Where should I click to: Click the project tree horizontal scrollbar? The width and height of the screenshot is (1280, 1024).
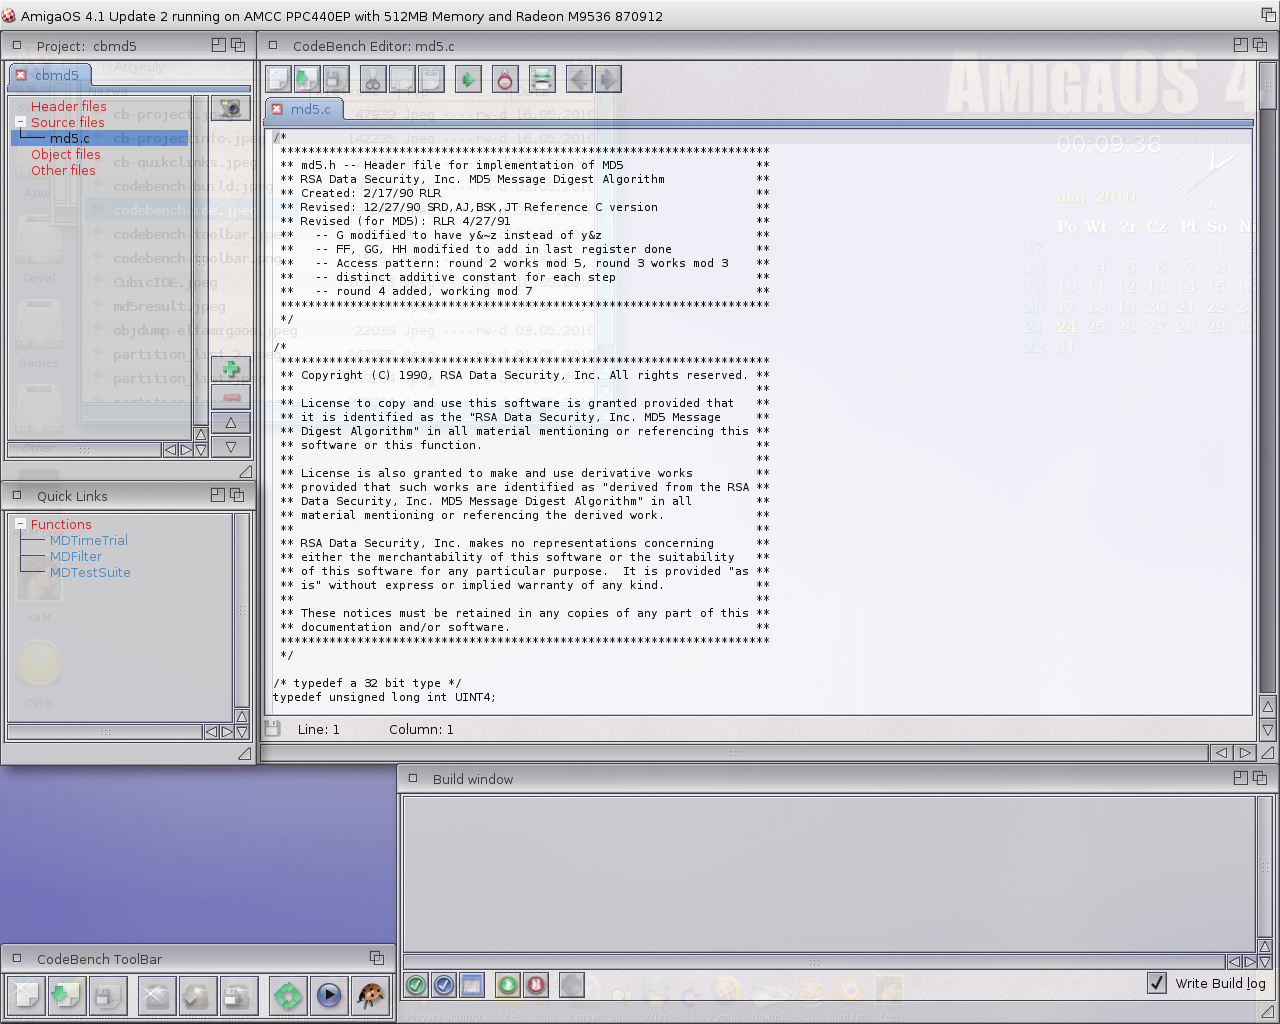point(84,450)
